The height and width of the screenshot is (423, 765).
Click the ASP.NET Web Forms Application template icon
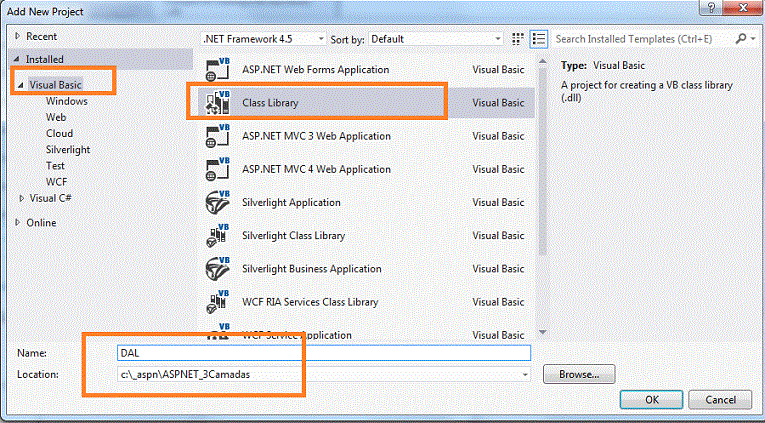(218, 70)
